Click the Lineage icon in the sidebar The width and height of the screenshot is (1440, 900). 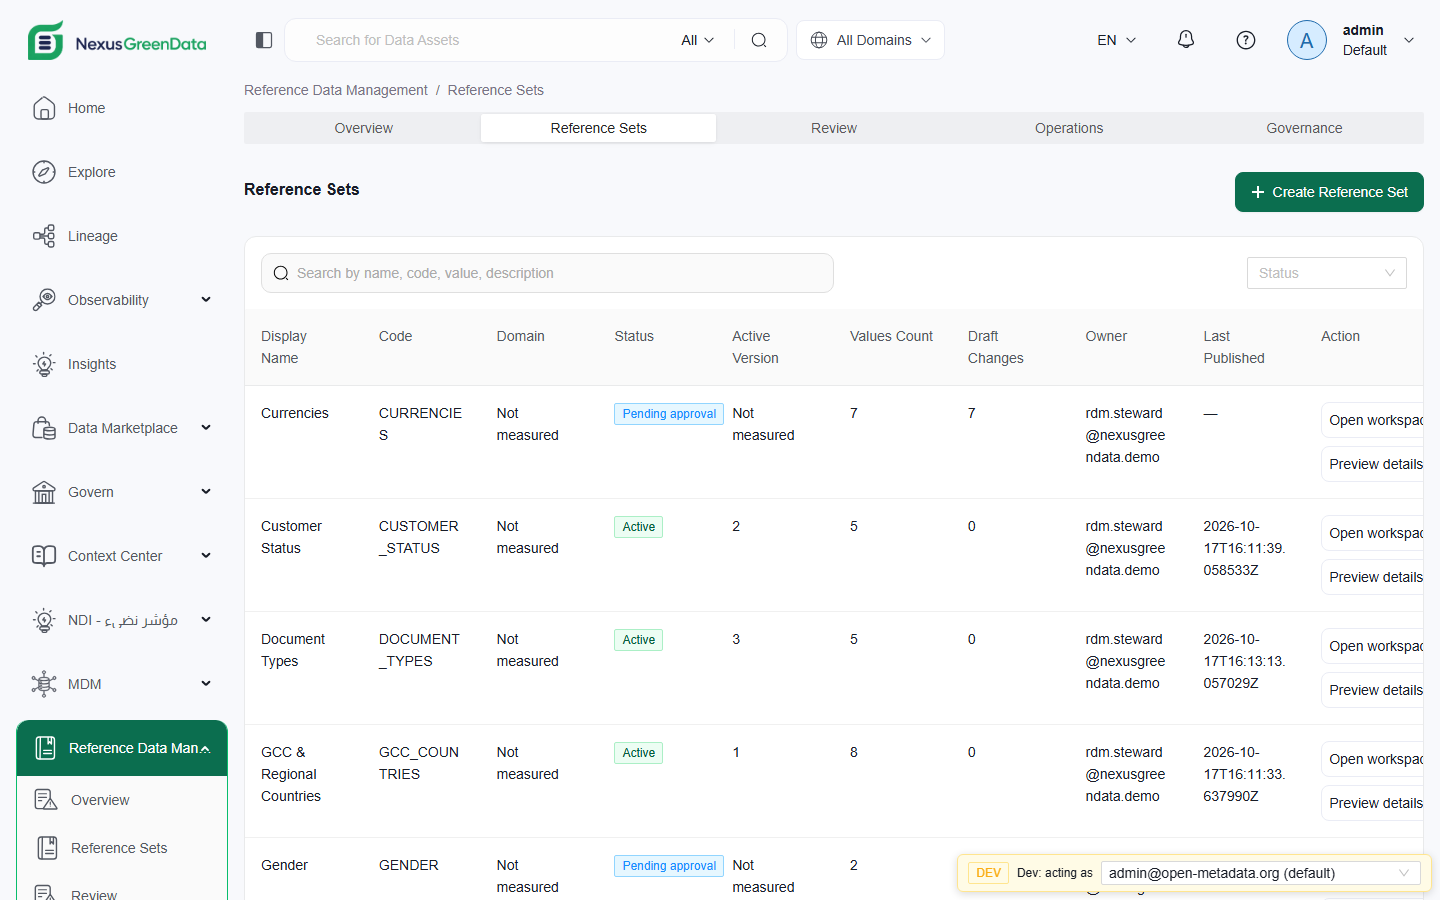(x=44, y=236)
